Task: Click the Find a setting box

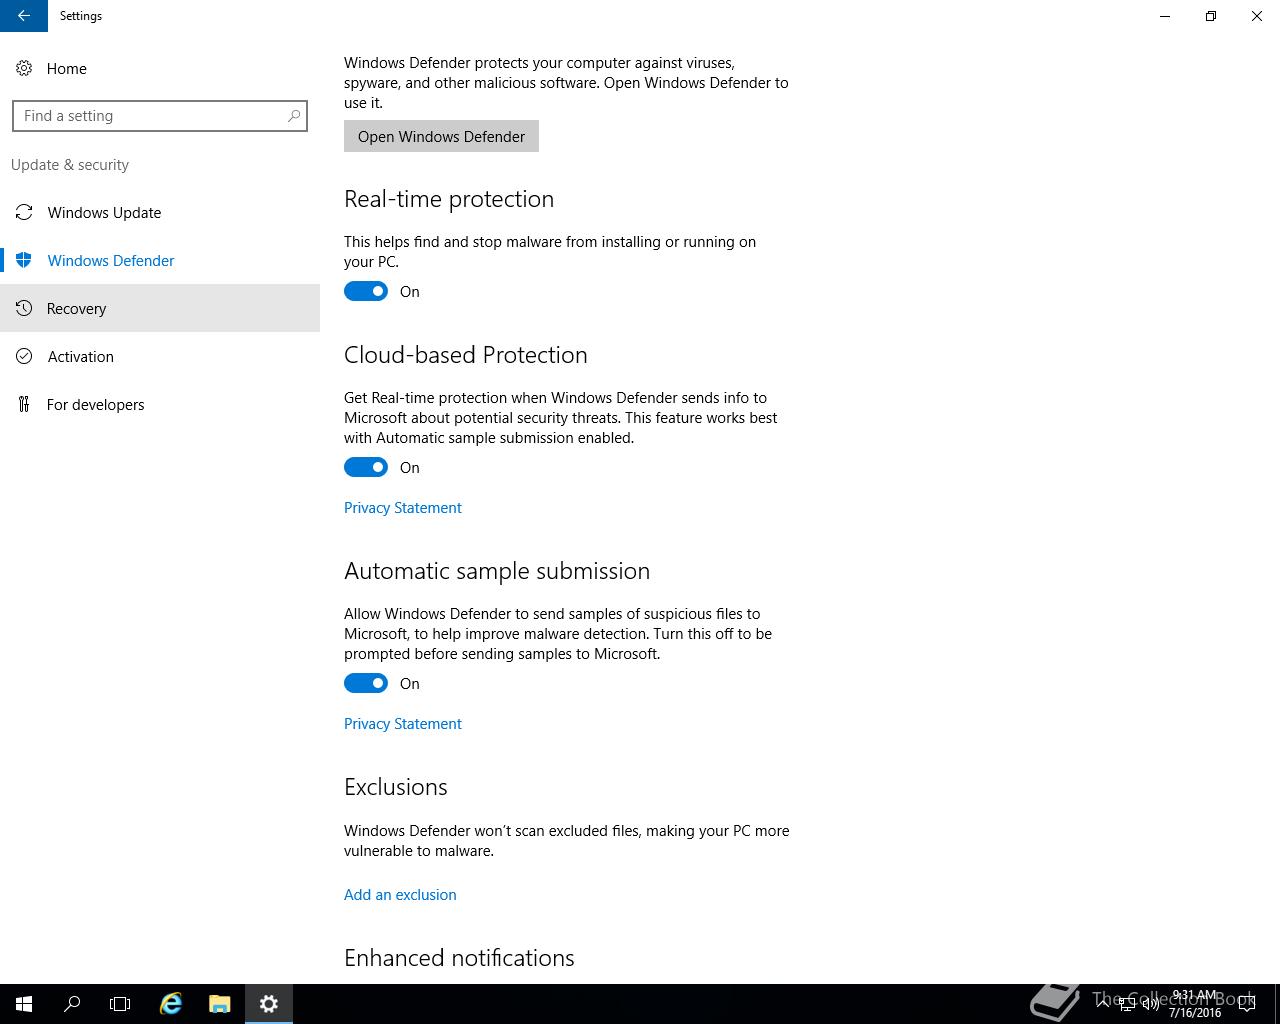Action: (x=160, y=116)
